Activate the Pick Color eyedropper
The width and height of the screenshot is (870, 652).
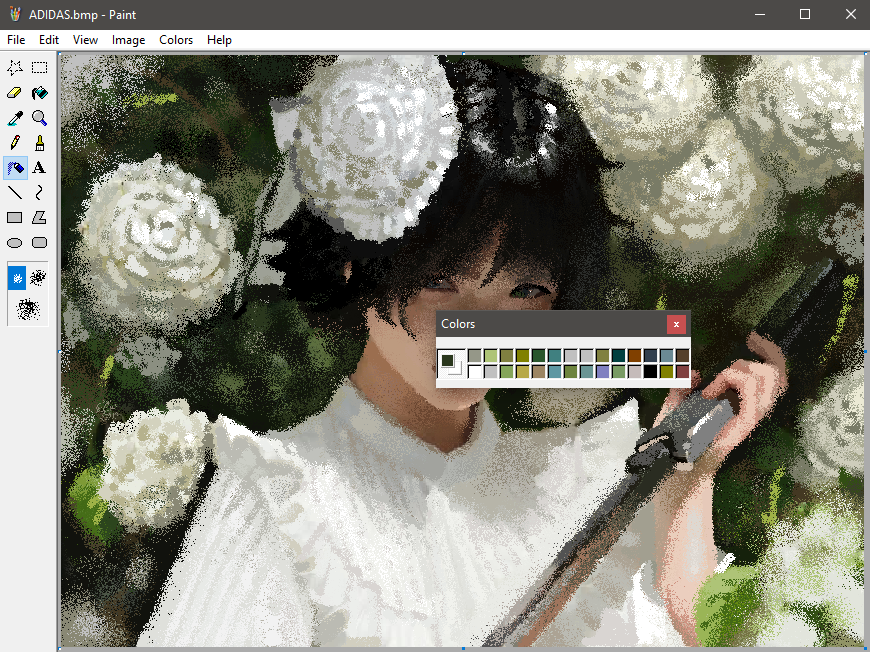click(15, 118)
